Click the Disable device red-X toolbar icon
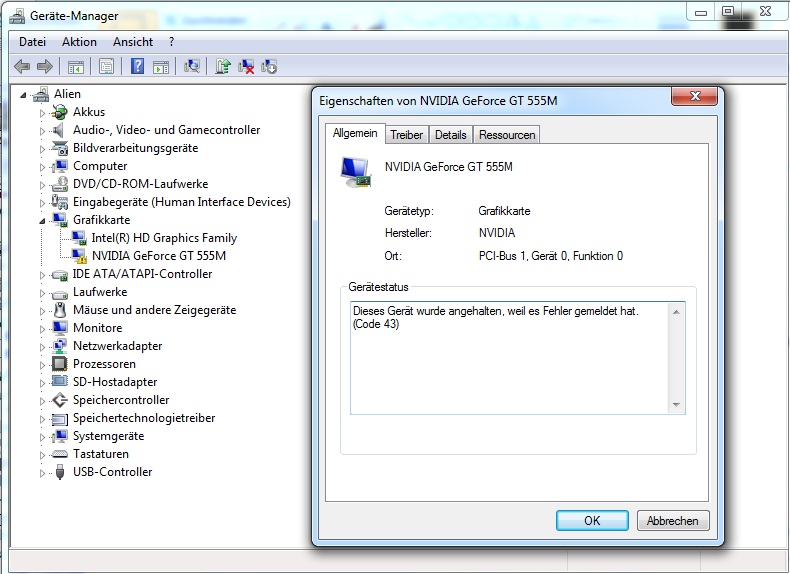The width and height of the screenshot is (790, 574). click(x=246, y=67)
